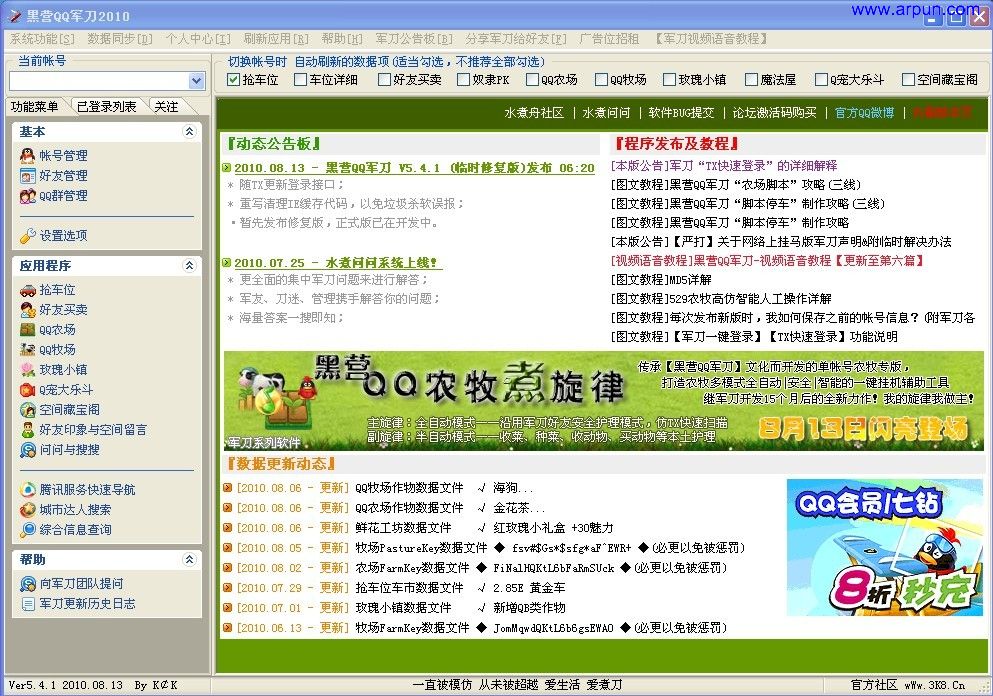Check the QQ农场 refresh checkbox
This screenshot has height=696, width=993.
(x=532, y=79)
